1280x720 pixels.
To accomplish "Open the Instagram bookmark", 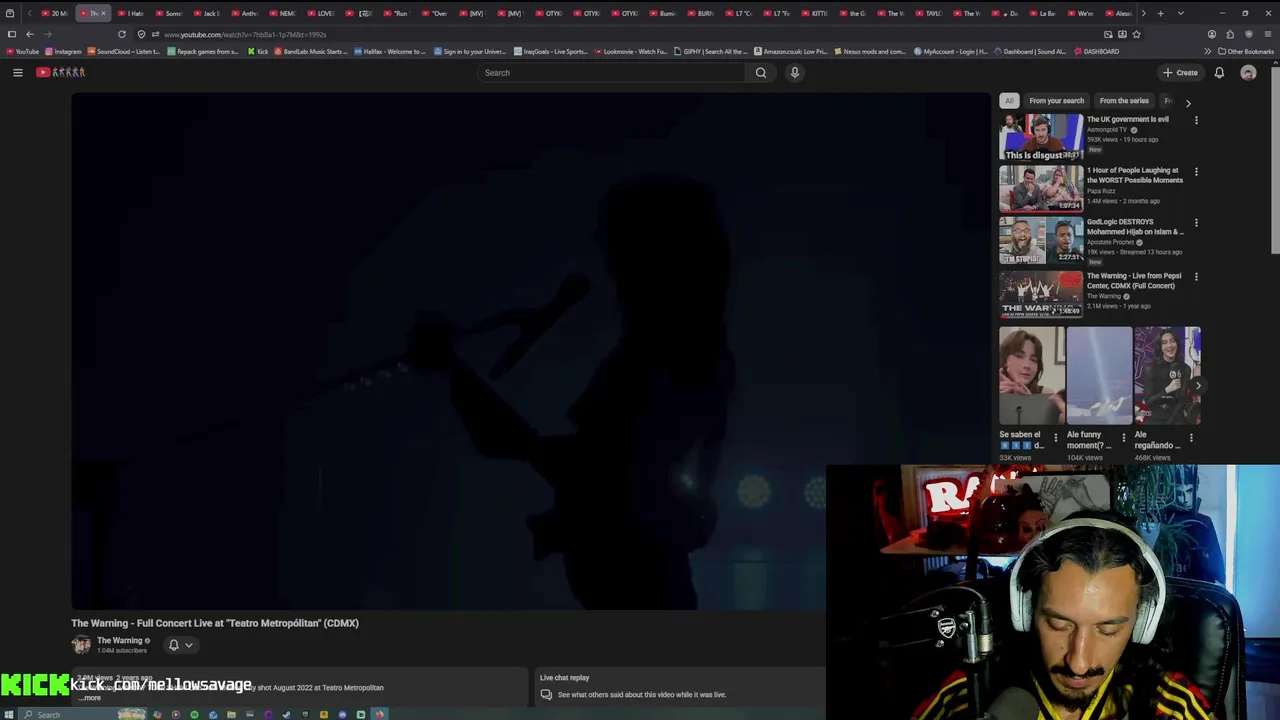I will 63,51.
